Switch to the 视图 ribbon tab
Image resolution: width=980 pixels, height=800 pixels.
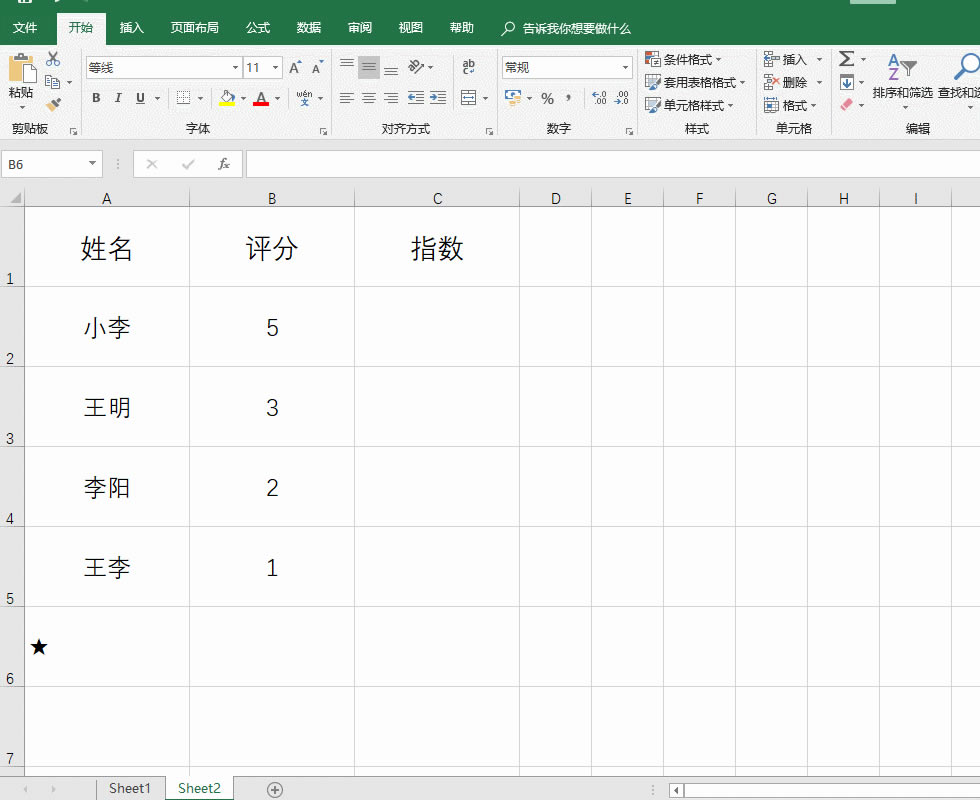[411, 28]
